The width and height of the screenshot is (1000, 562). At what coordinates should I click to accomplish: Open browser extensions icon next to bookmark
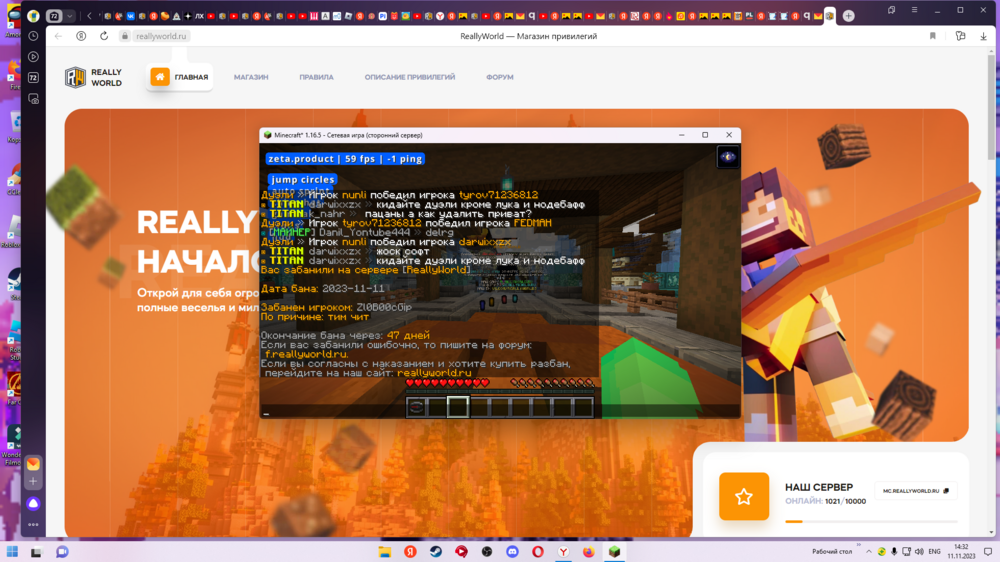960,36
